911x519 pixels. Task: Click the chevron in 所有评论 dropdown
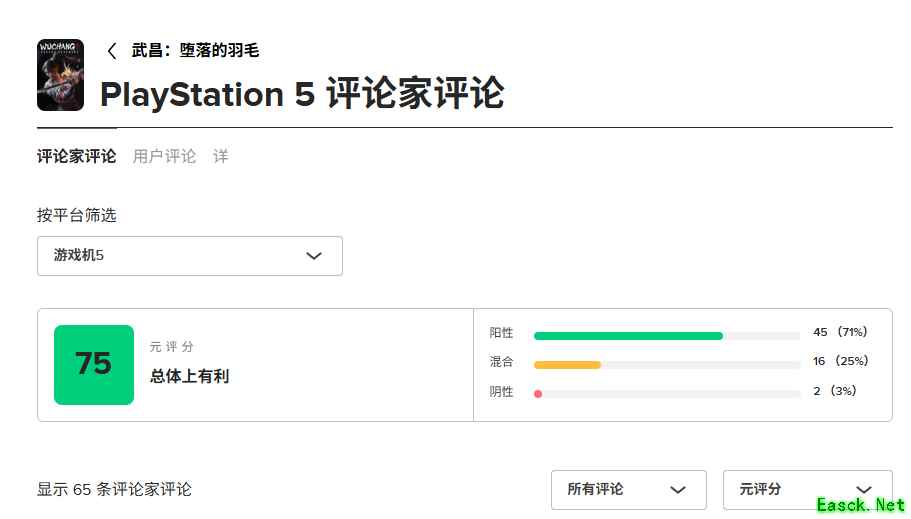678,490
